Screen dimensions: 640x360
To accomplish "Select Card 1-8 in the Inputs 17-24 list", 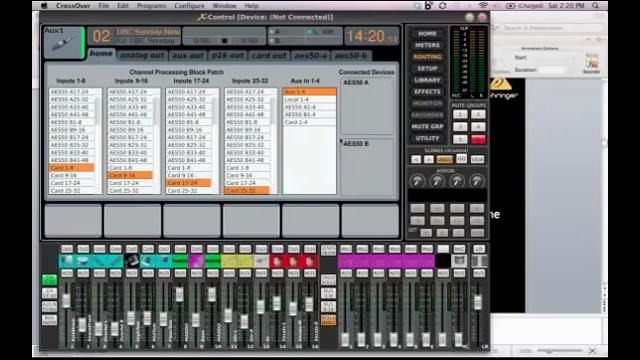I will point(188,168).
